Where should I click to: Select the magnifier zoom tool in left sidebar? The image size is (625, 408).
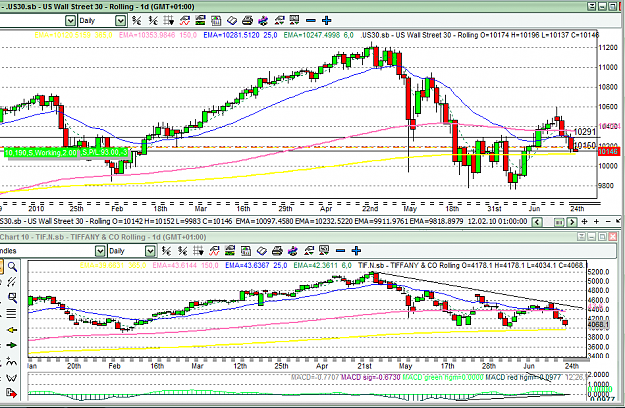(x=12, y=266)
